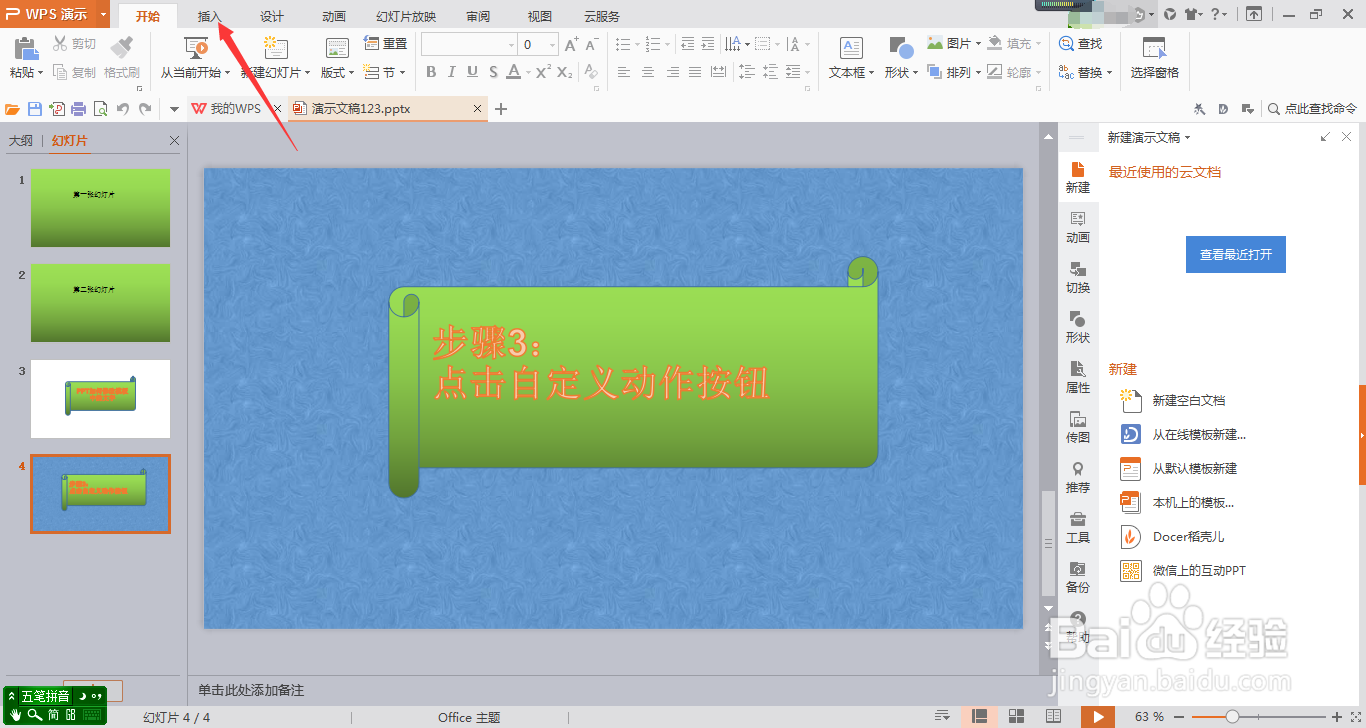The image size is (1366, 728).
Task: Open the 工具 tools sidebar panel
Action: (1078, 527)
